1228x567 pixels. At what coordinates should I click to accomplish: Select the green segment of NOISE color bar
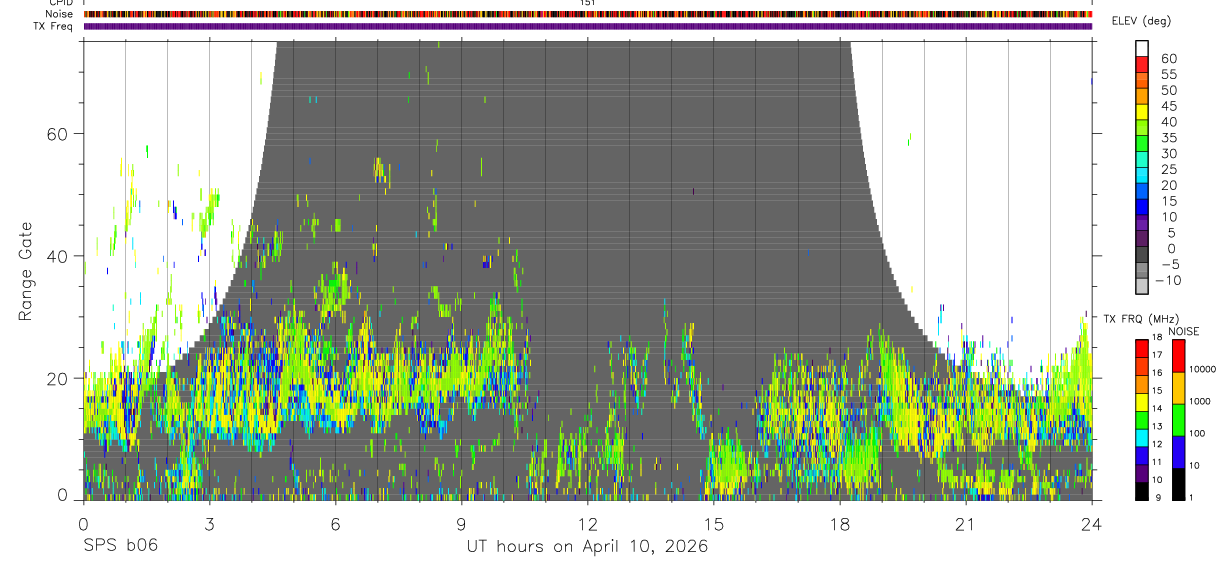pyautogui.click(x=1179, y=420)
